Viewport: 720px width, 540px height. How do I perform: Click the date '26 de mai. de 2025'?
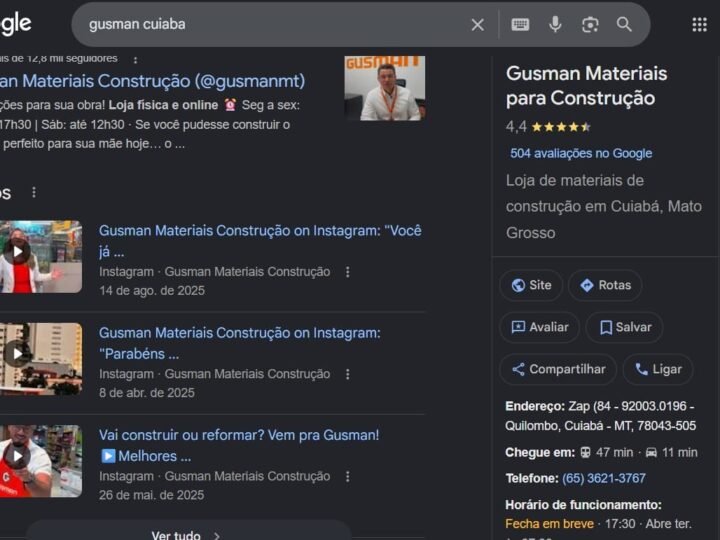coord(152,495)
